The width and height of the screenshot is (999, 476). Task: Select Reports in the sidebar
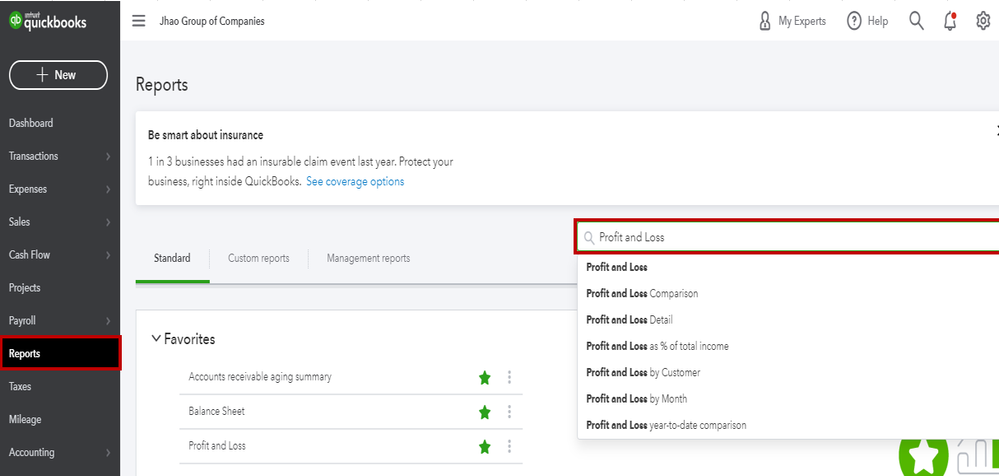(x=61, y=354)
